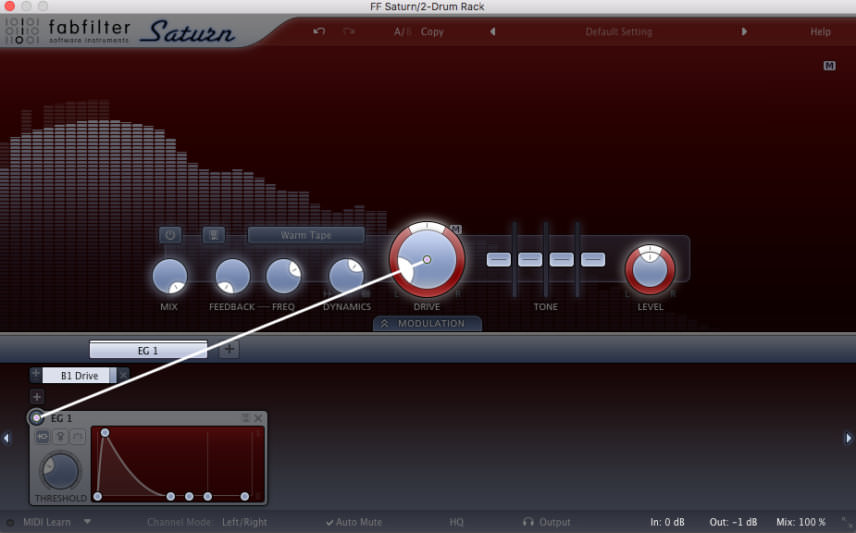This screenshot has width=856, height=533.
Task: Click the band solo icon beside power
Action: pyautogui.click(x=214, y=235)
